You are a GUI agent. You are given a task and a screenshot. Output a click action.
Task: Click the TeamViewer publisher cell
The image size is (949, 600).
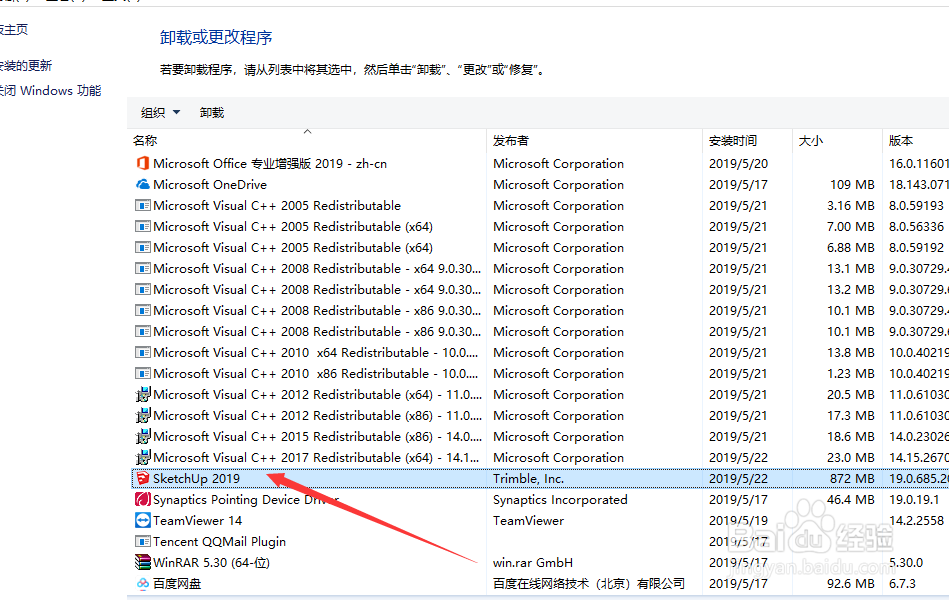[528, 520]
